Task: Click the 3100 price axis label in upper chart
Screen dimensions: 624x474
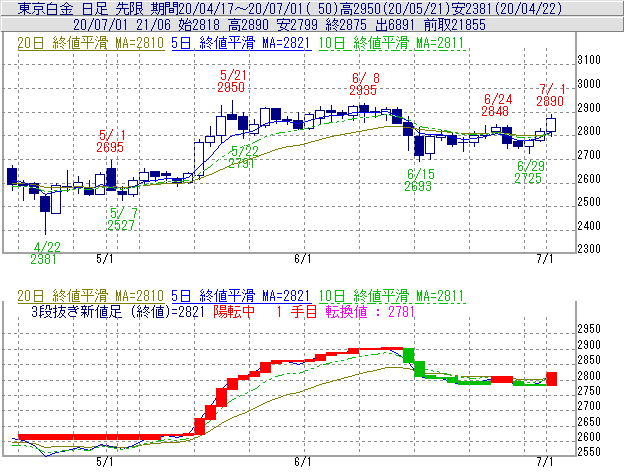Action: tap(589, 60)
